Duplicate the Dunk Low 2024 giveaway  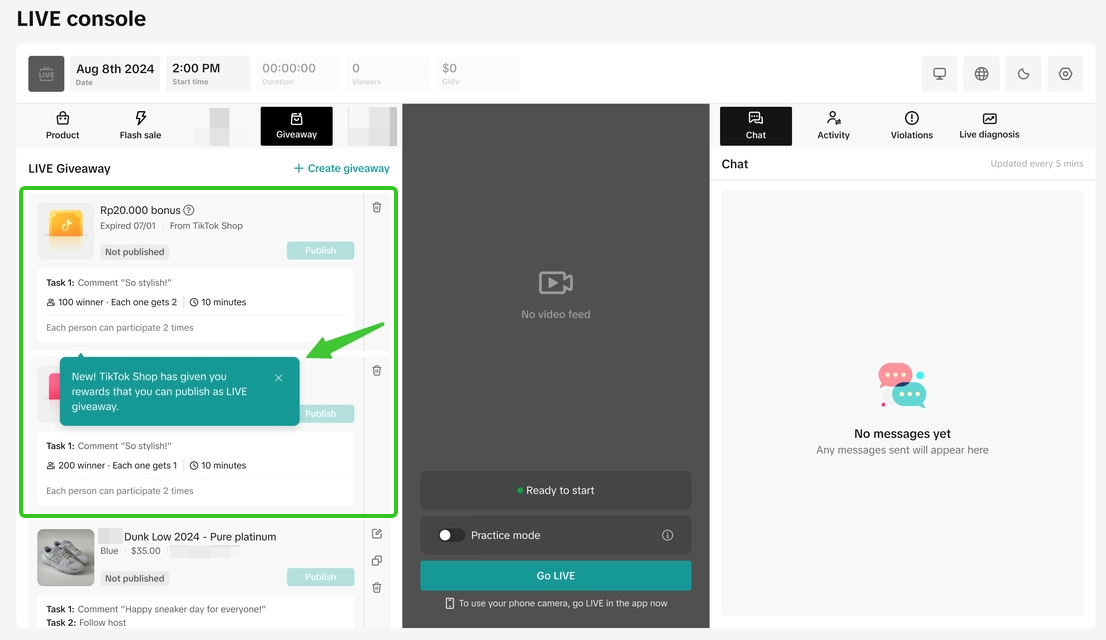[x=377, y=561]
